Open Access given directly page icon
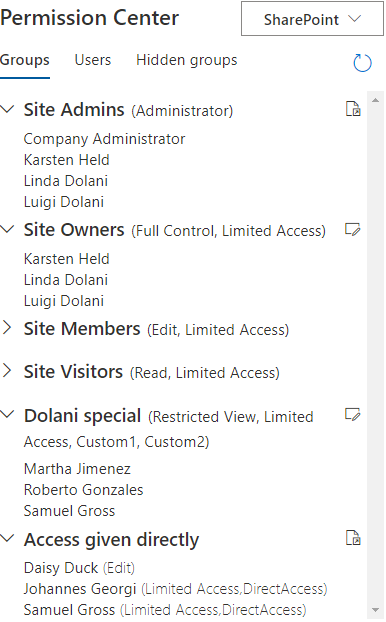386x622 pixels. [353, 538]
